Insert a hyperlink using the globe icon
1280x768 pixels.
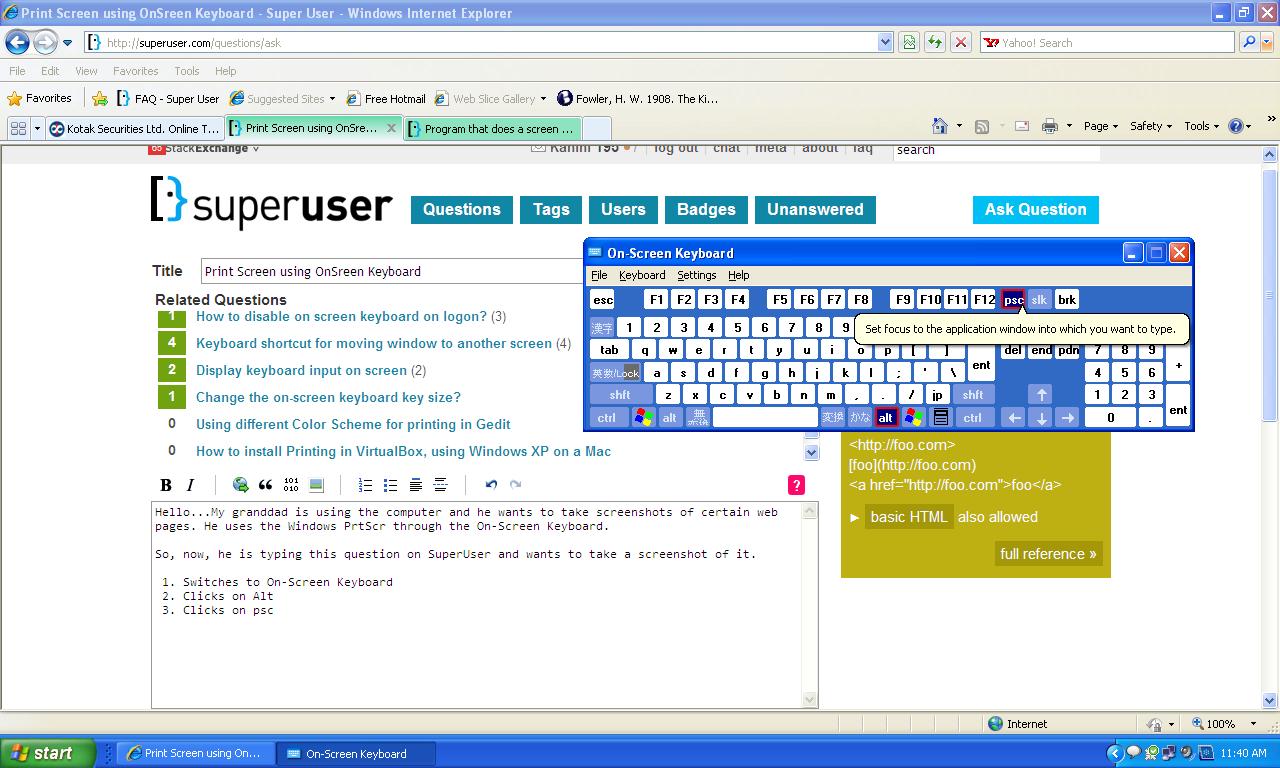pos(240,485)
